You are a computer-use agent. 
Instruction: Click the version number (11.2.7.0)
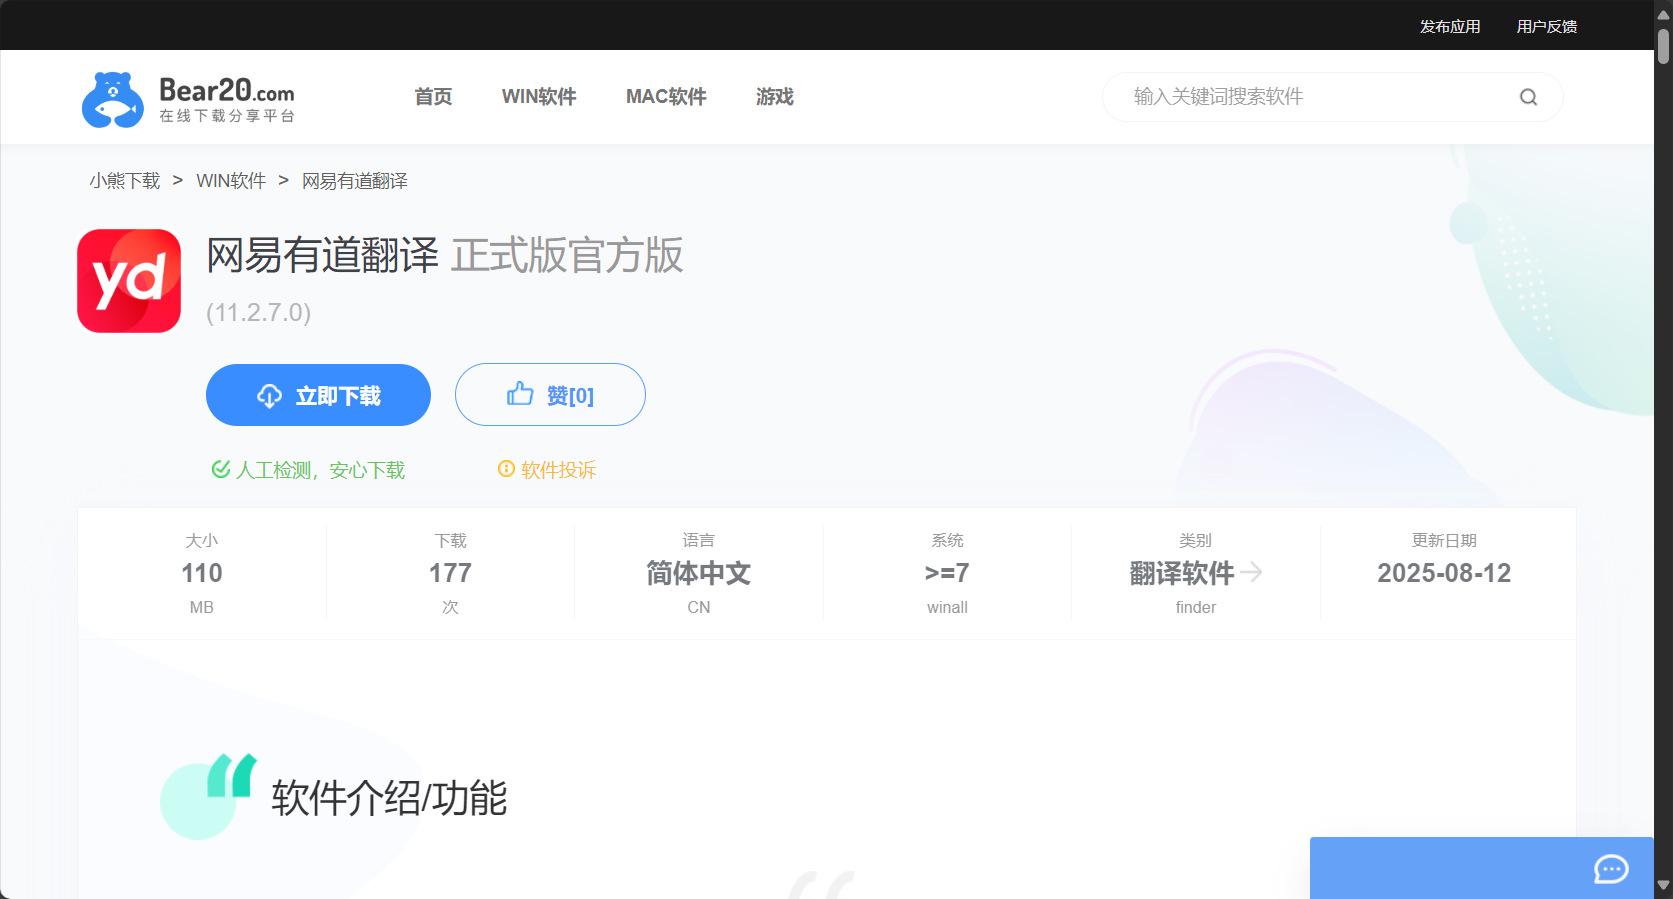pos(259,313)
